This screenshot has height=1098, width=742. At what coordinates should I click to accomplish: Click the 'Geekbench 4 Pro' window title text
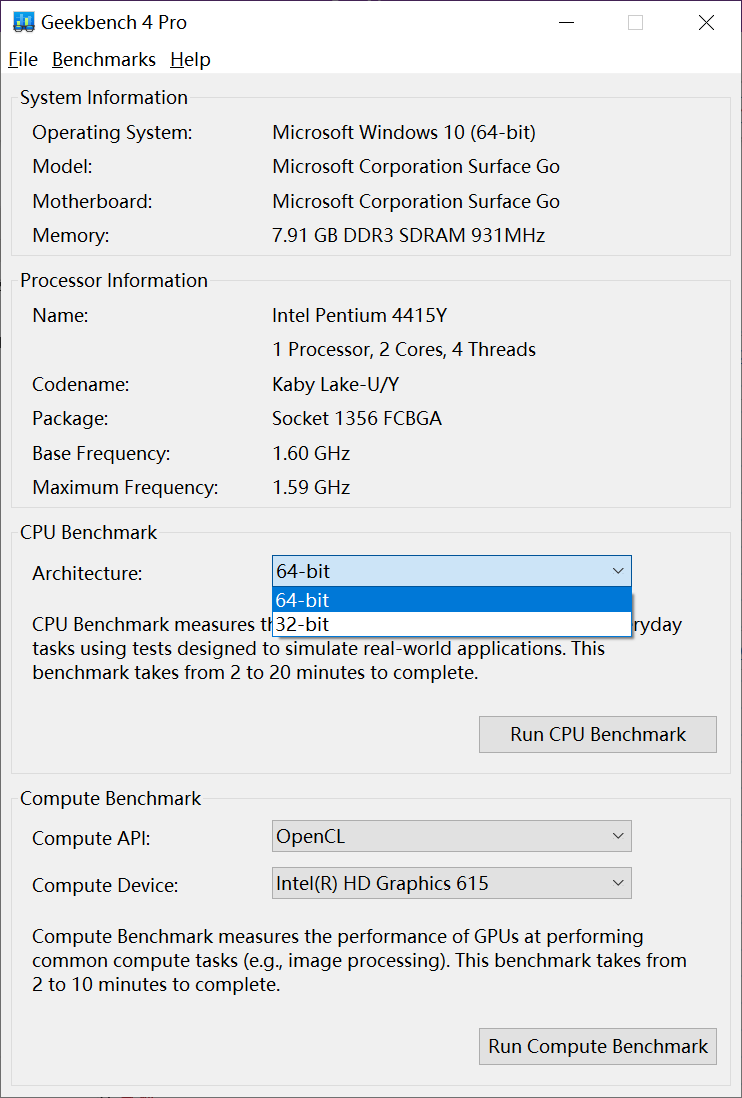114,23
